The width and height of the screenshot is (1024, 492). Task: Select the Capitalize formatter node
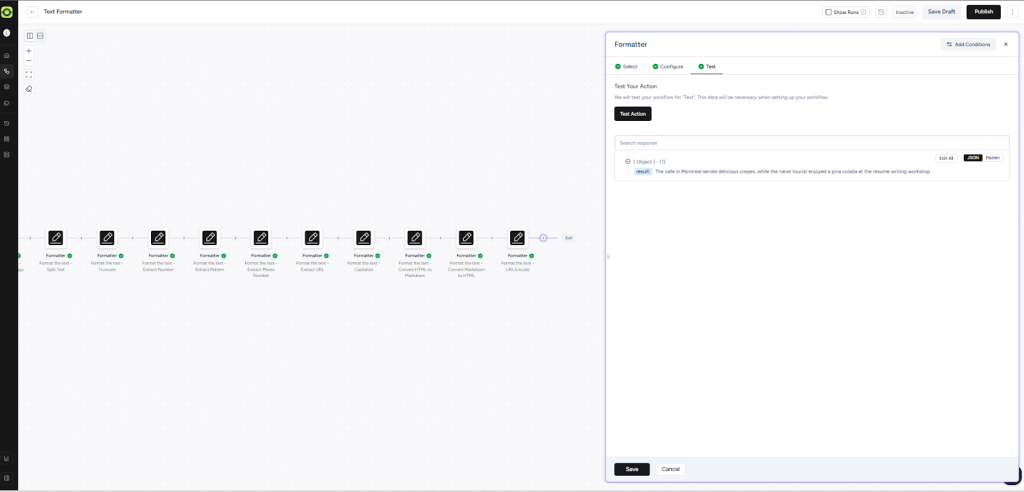(364, 238)
